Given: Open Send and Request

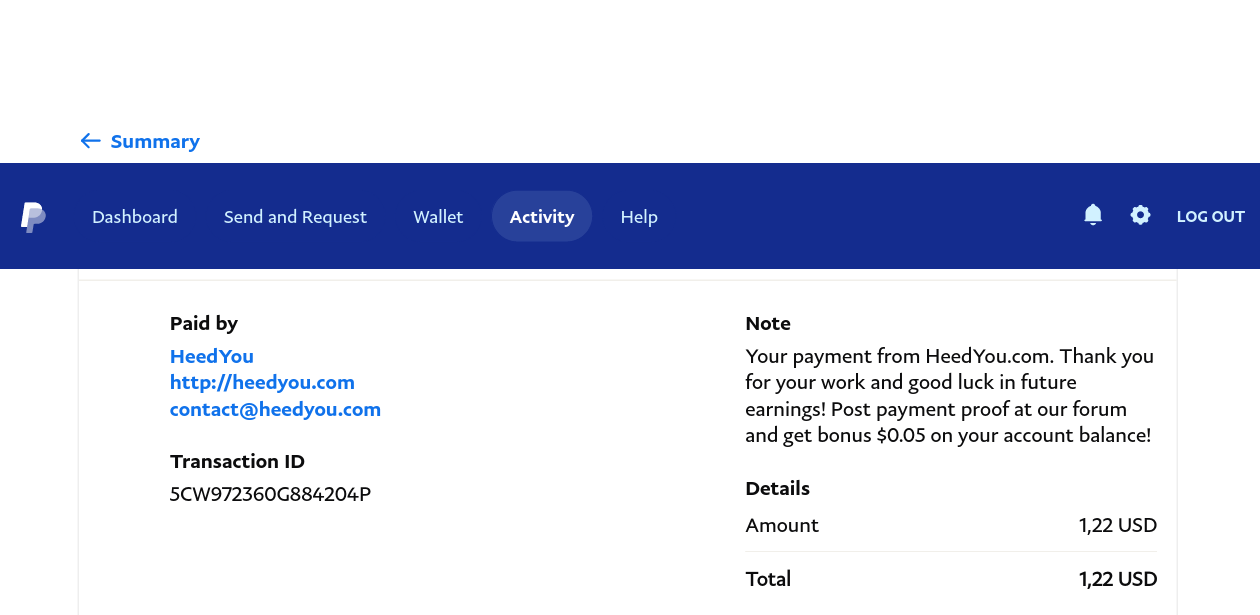Looking at the screenshot, I should [x=295, y=217].
